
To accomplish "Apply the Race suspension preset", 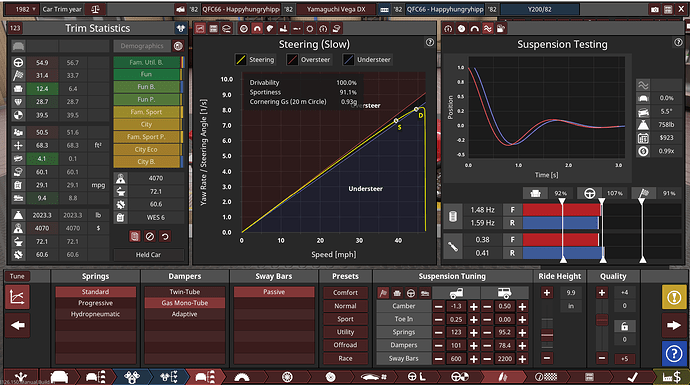I will 345,358.
